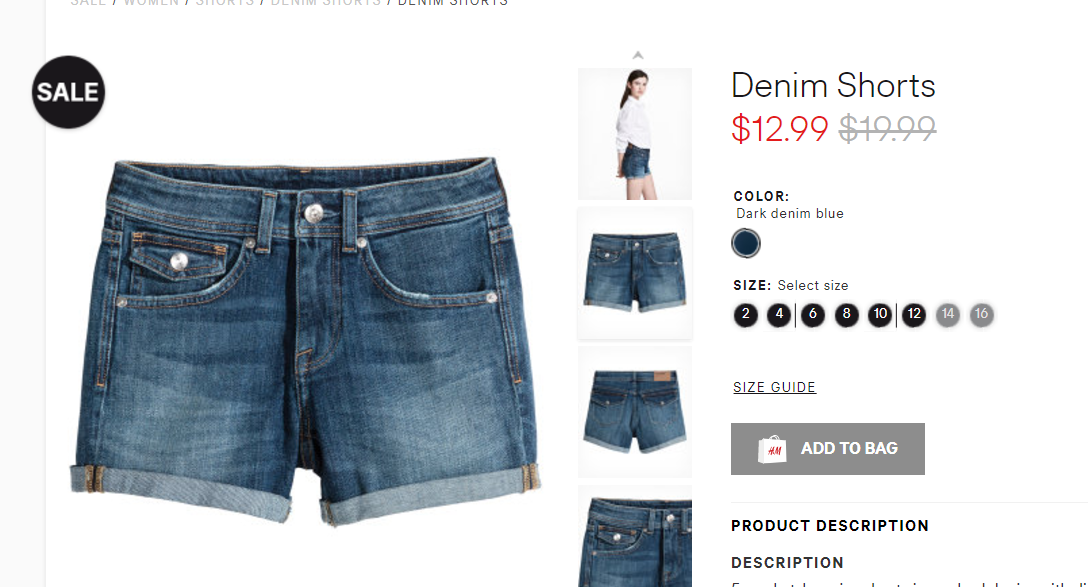Click the thumbnail carousel up arrow

pyautogui.click(x=638, y=55)
